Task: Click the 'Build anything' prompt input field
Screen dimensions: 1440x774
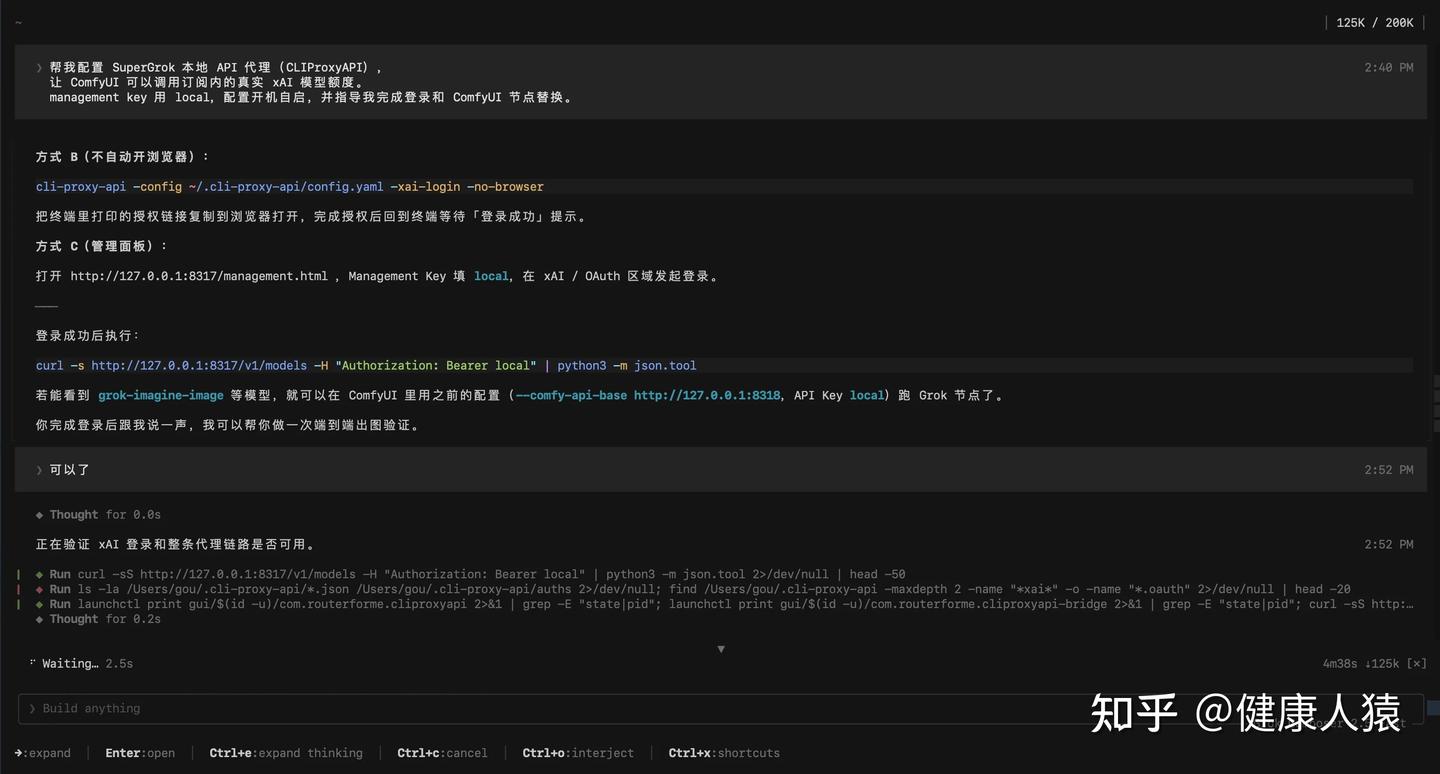Action: pos(720,708)
